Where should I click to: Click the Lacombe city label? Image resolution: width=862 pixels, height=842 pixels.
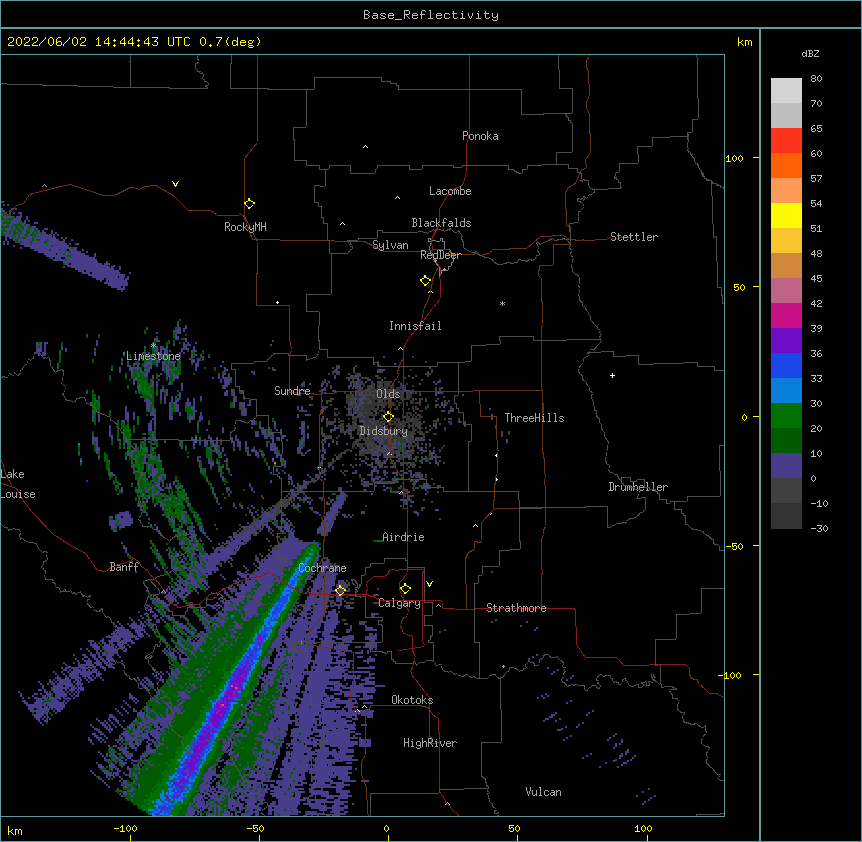450,191
